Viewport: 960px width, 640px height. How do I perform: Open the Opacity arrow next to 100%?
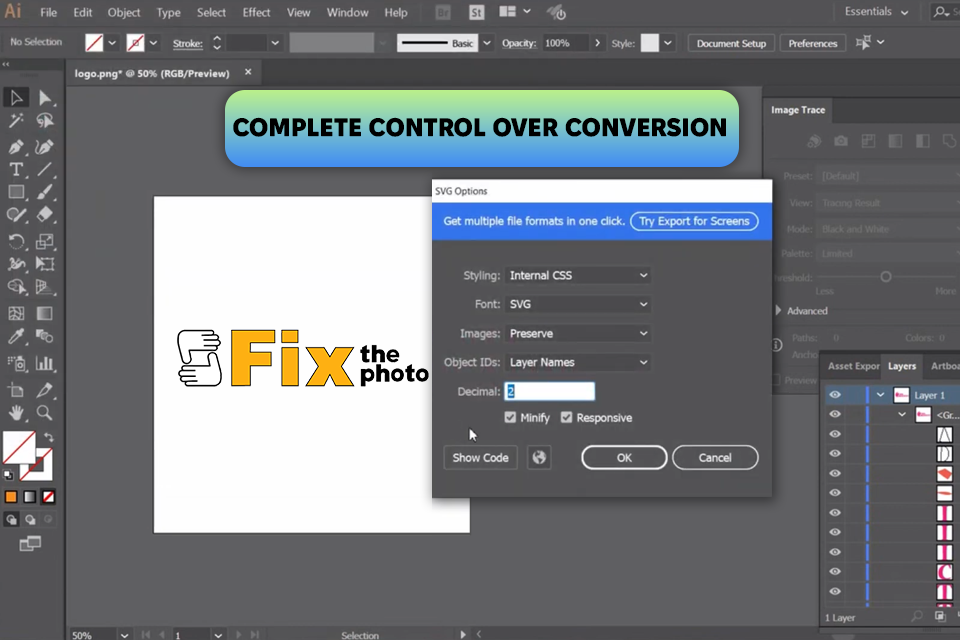(x=597, y=43)
